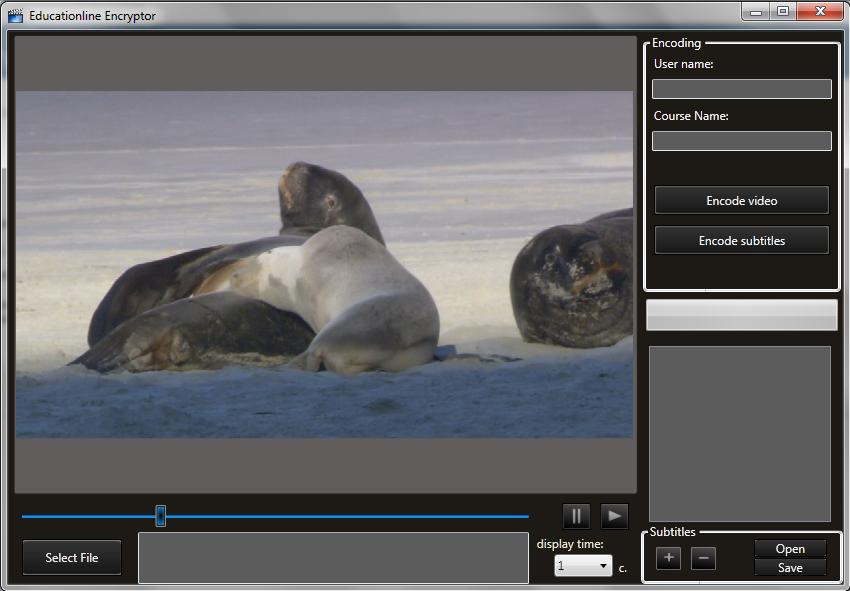Remove a subtitle with the minus button

[703, 559]
